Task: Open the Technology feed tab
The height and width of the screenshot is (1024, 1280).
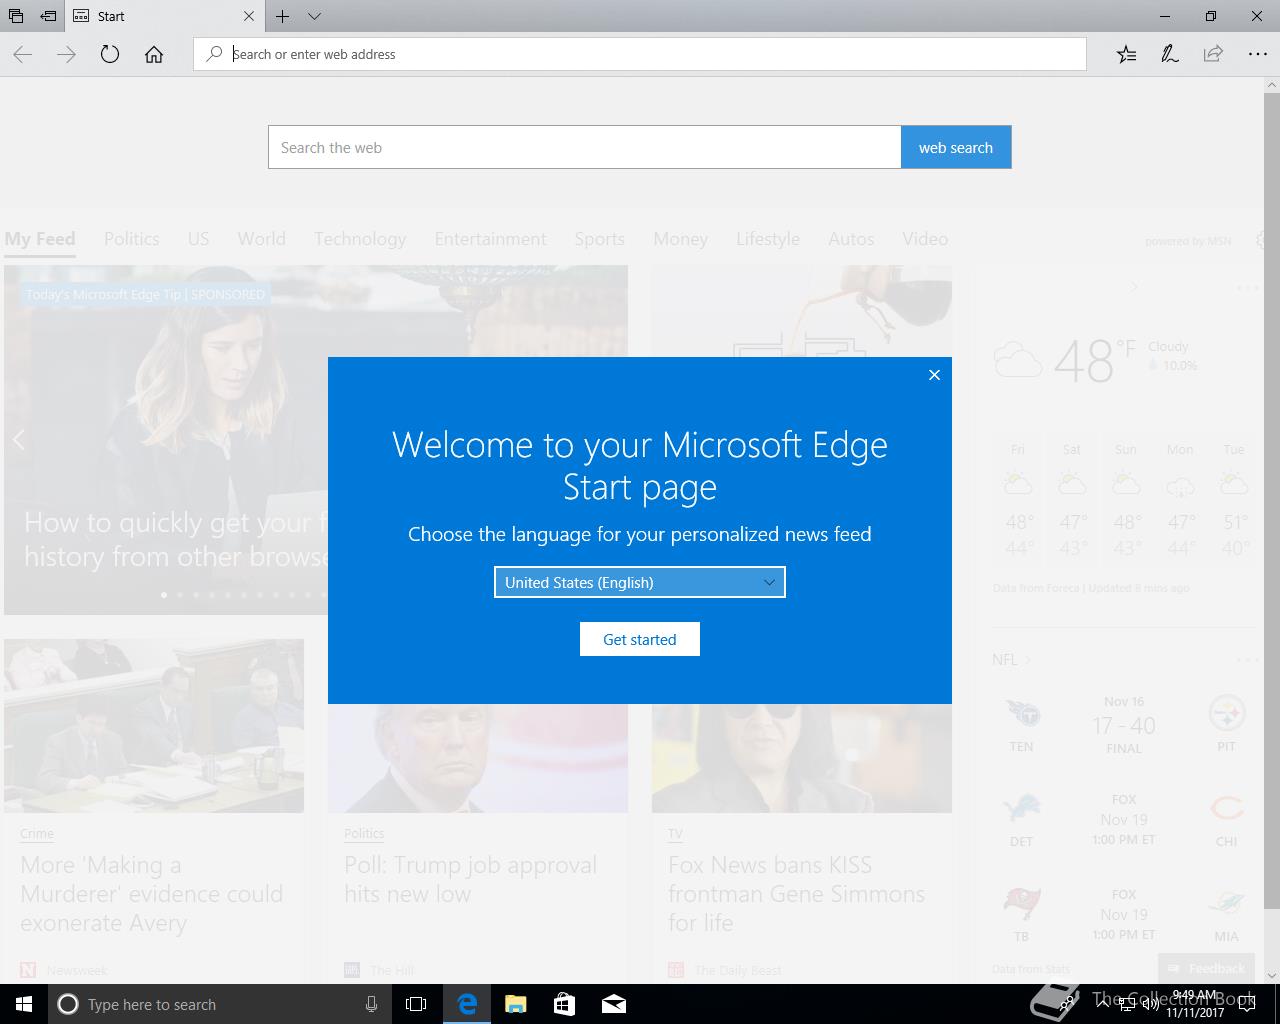Action: (360, 238)
